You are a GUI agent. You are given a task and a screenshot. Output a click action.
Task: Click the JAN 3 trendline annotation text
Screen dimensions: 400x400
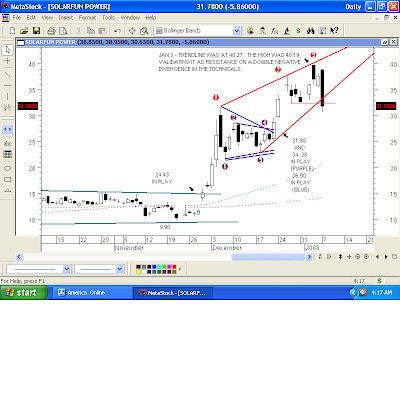click(230, 62)
